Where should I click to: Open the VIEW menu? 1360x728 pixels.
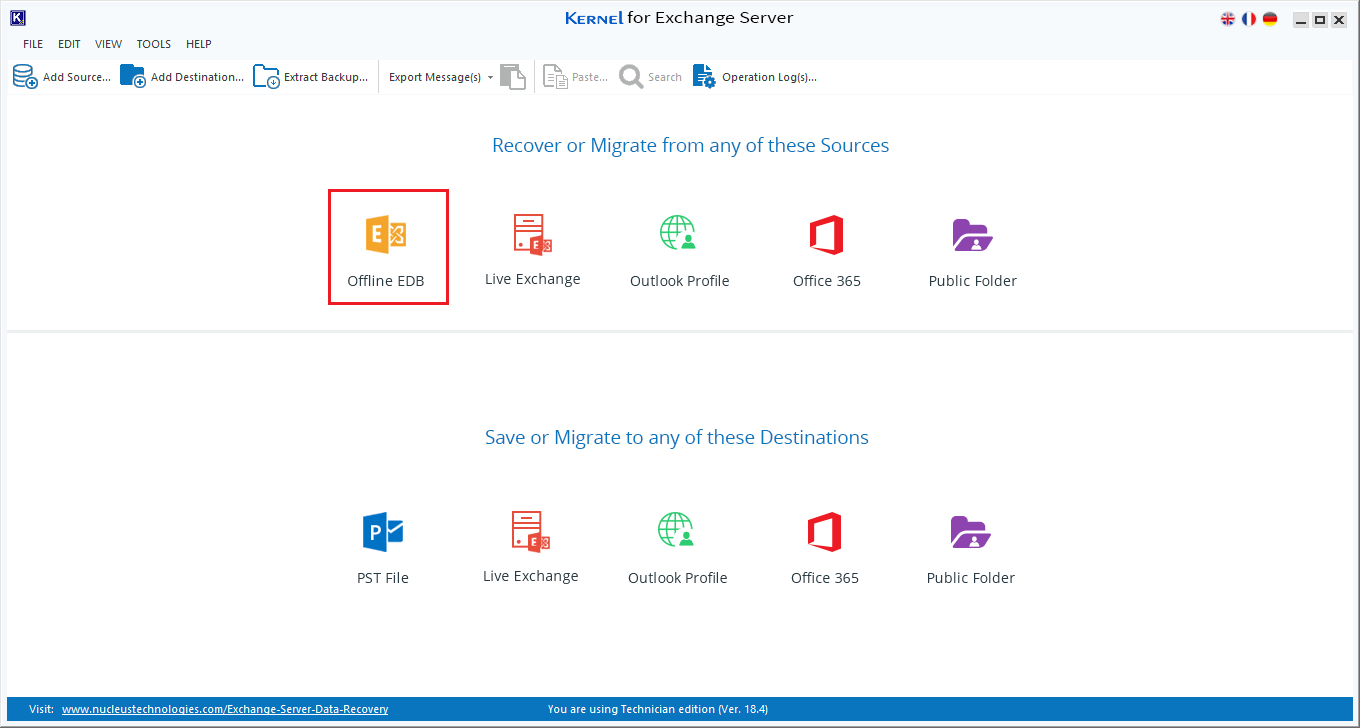click(109, 44)
